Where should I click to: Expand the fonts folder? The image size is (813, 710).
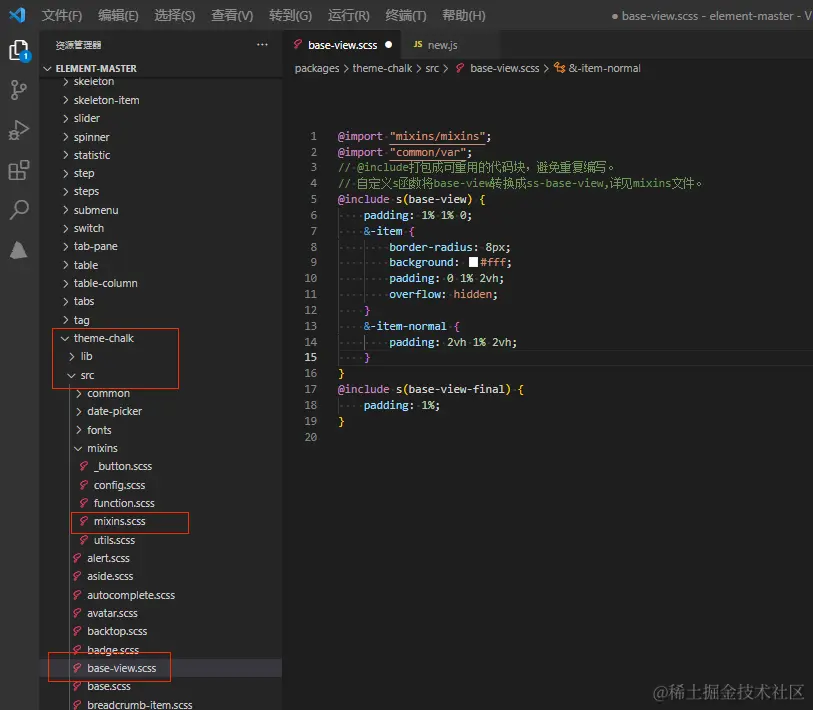(79, 430)
